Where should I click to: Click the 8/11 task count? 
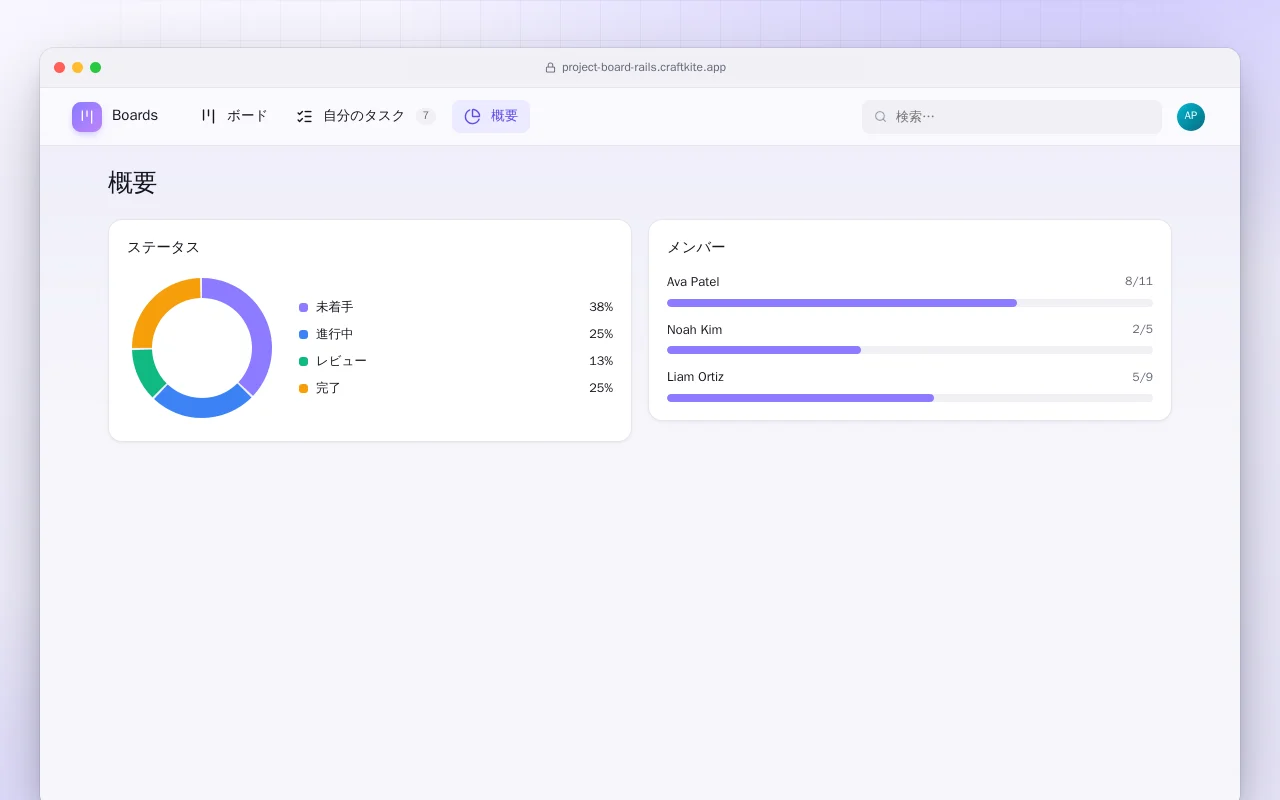tap(1139, 282)
